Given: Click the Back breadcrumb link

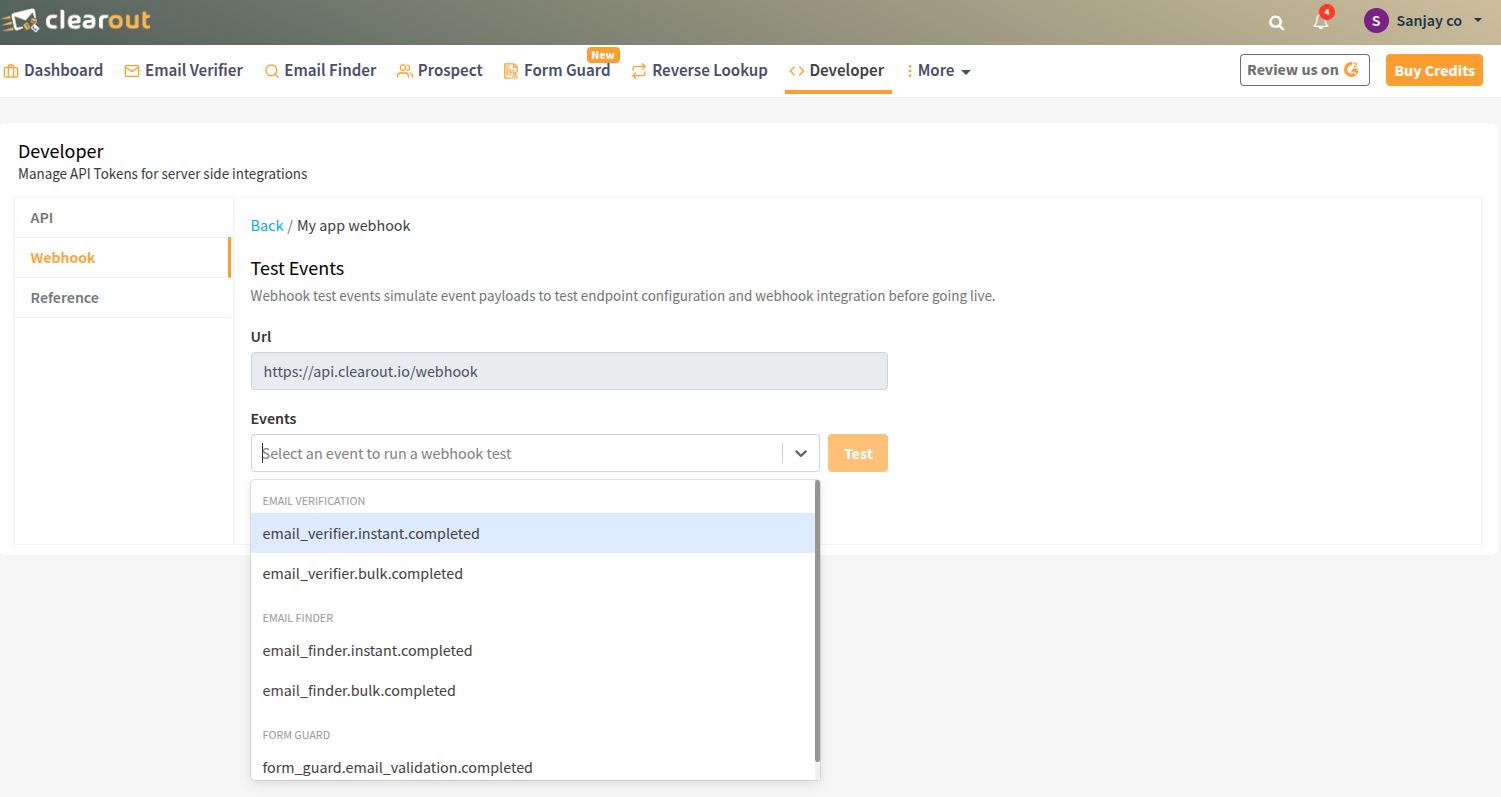Looking at the screenshot, I should 267,226.
